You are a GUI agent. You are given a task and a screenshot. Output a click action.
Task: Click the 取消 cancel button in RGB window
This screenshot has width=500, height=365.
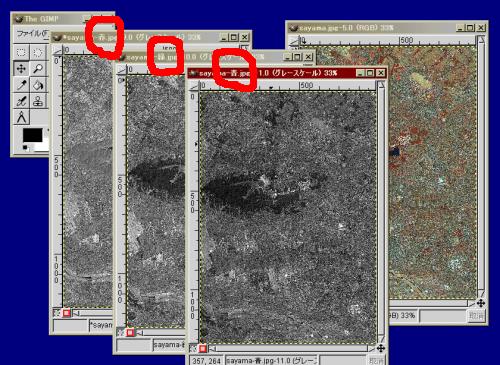tap(476, 315)
